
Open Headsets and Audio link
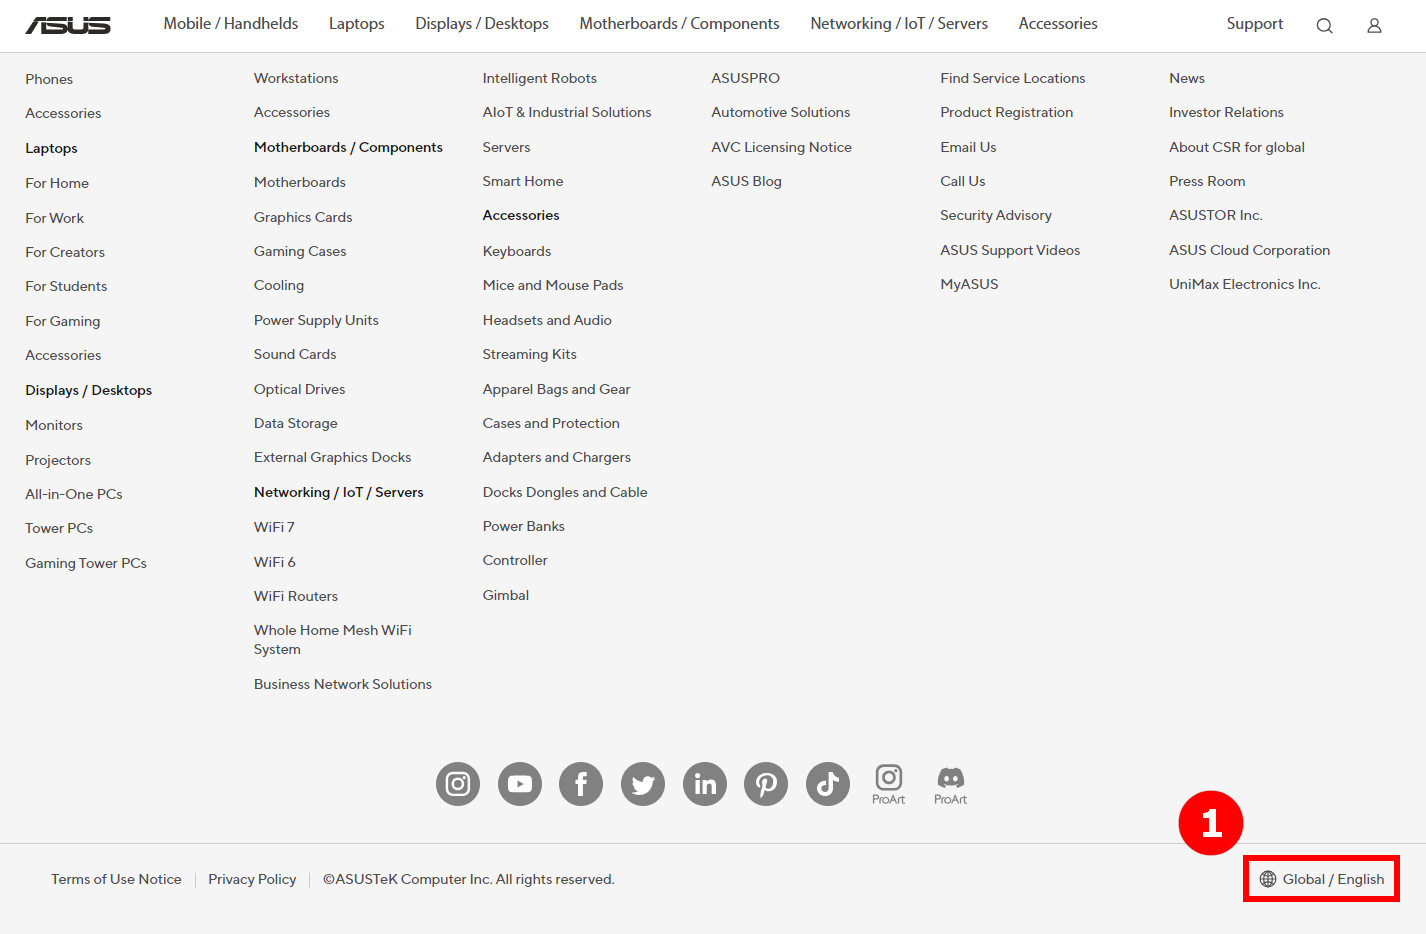coord(547,320)
